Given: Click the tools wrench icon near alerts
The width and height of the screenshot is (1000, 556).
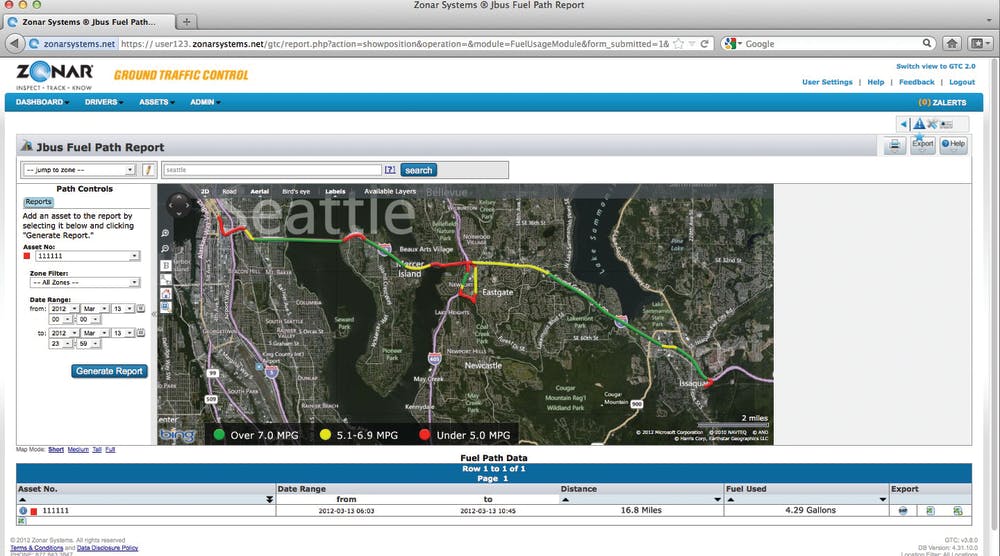Looking at the screenshot, I should [x=932, y=124].
